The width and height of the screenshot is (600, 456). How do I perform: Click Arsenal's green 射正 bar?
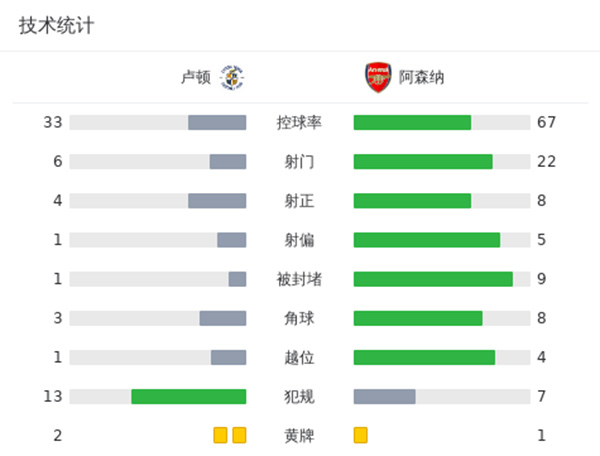coord(412,201)
